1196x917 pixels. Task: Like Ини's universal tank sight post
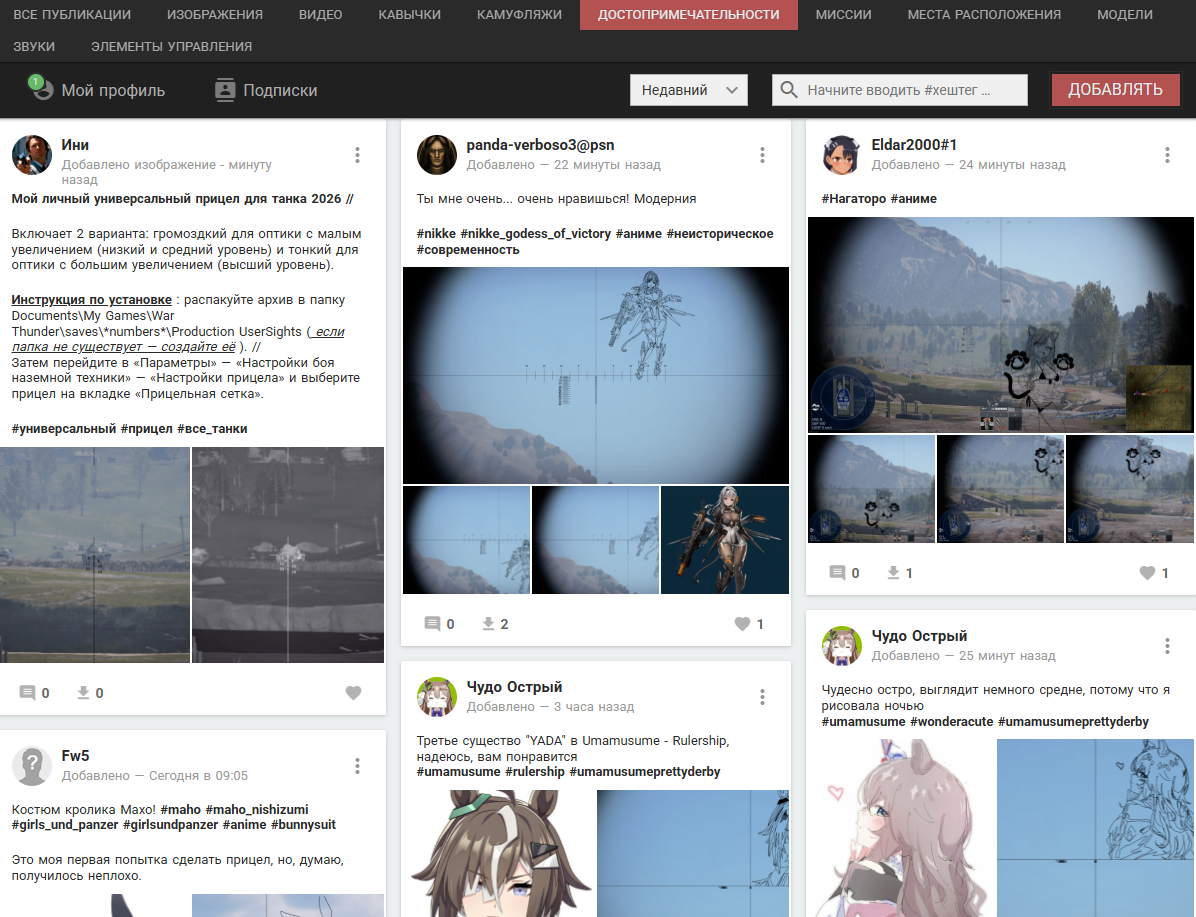pos(353,693)
